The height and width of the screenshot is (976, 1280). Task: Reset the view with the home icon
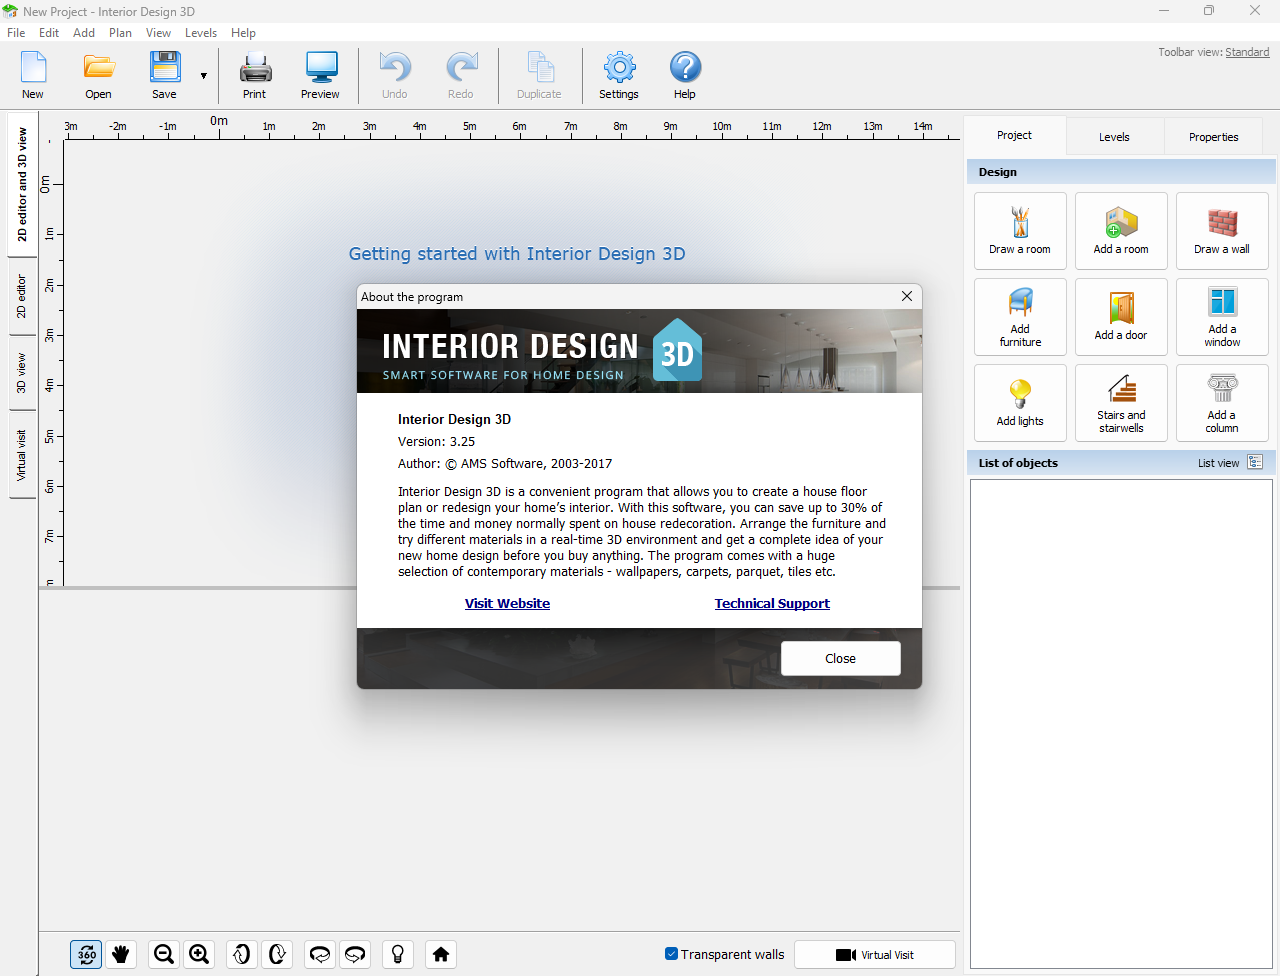coord(441,955)
